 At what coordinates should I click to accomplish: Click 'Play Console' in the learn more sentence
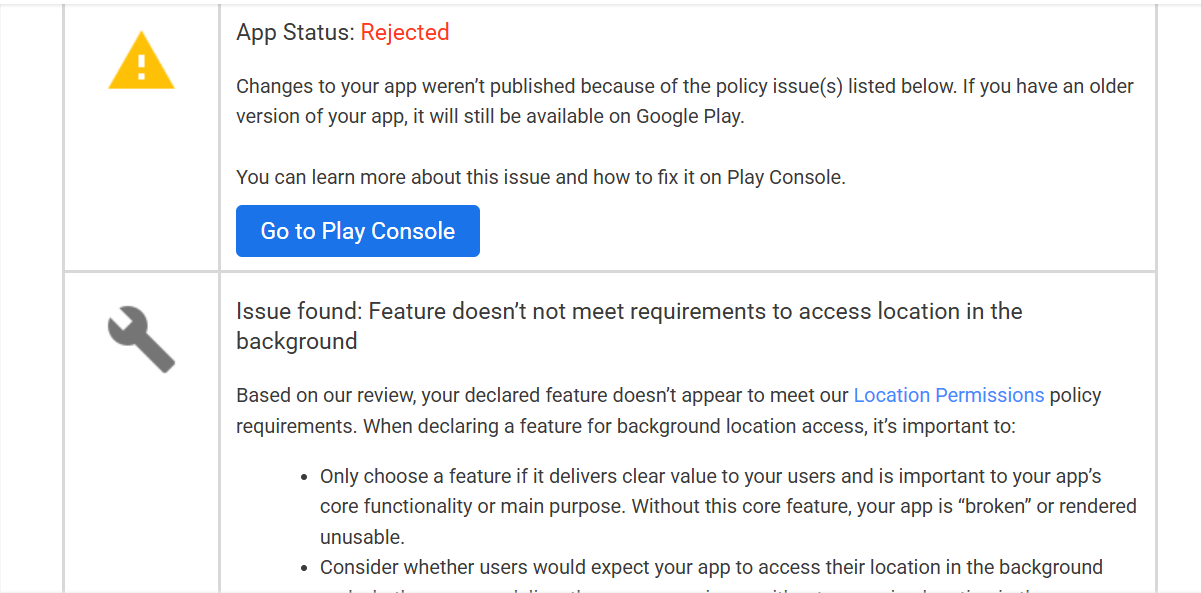pyautogui.click(x=785, y=177)
